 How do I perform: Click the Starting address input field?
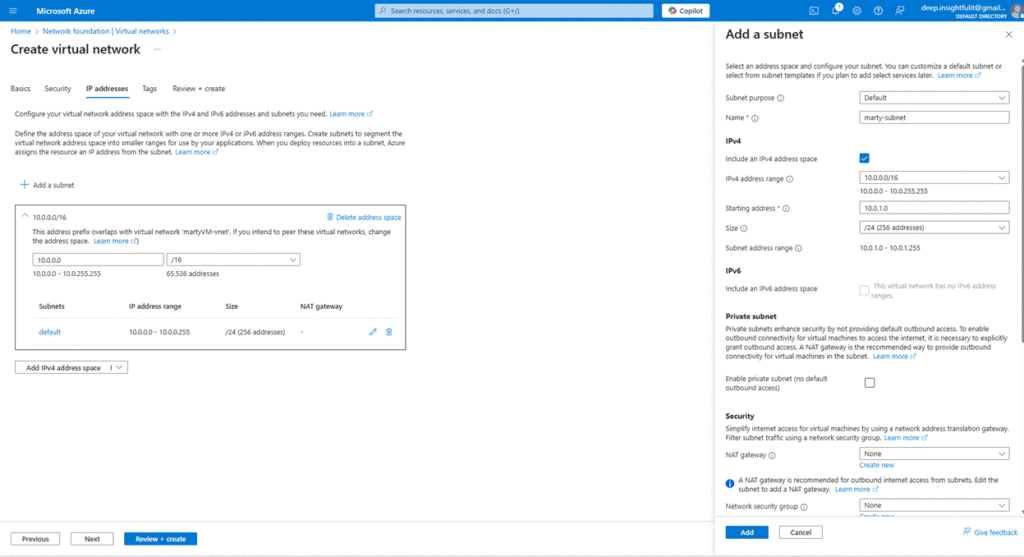(x=934, y=208)
